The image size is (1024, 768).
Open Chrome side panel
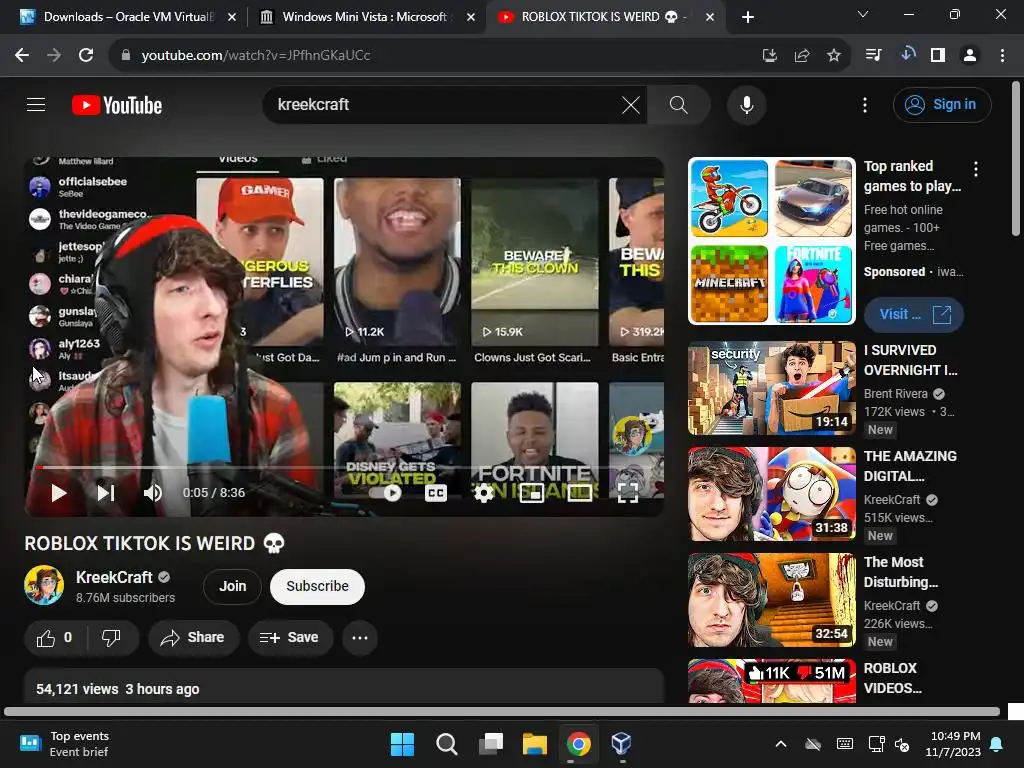938,56
